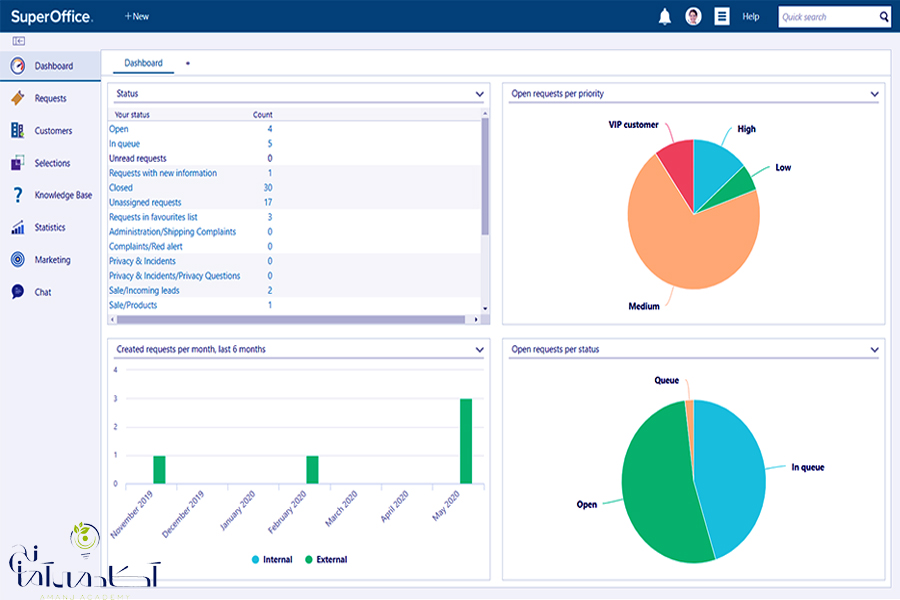Open the user profile avatar

(x=693, y=17)
